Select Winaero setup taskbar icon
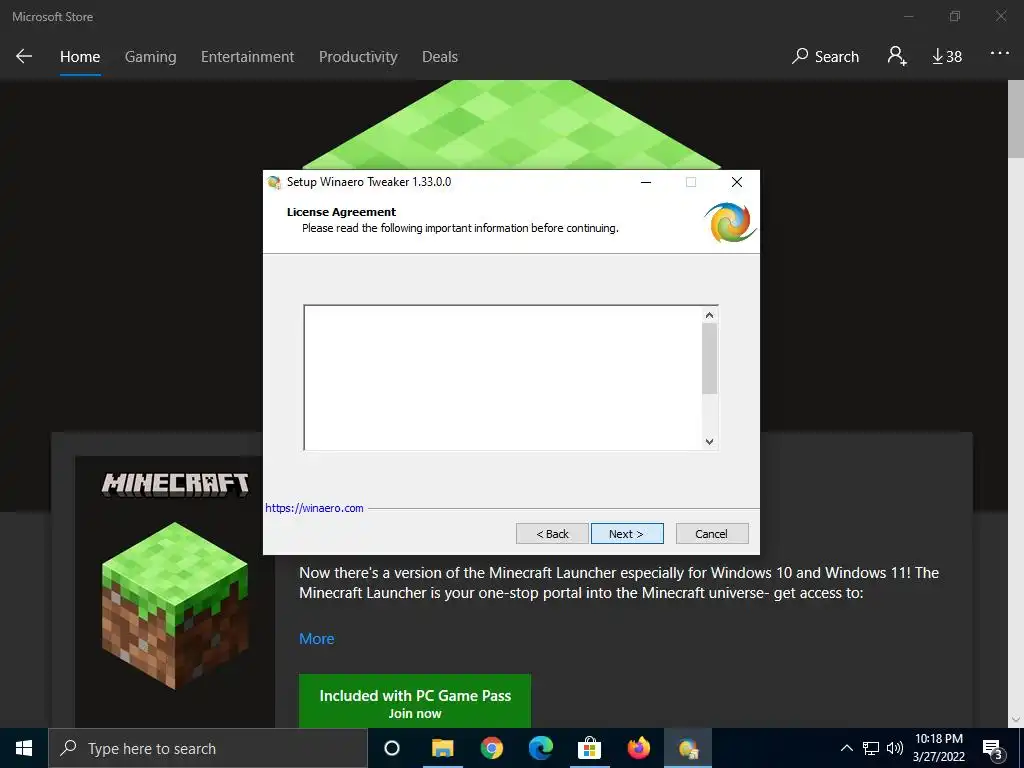This screenshot has height=768, width=1024. (x=688, y=748)
